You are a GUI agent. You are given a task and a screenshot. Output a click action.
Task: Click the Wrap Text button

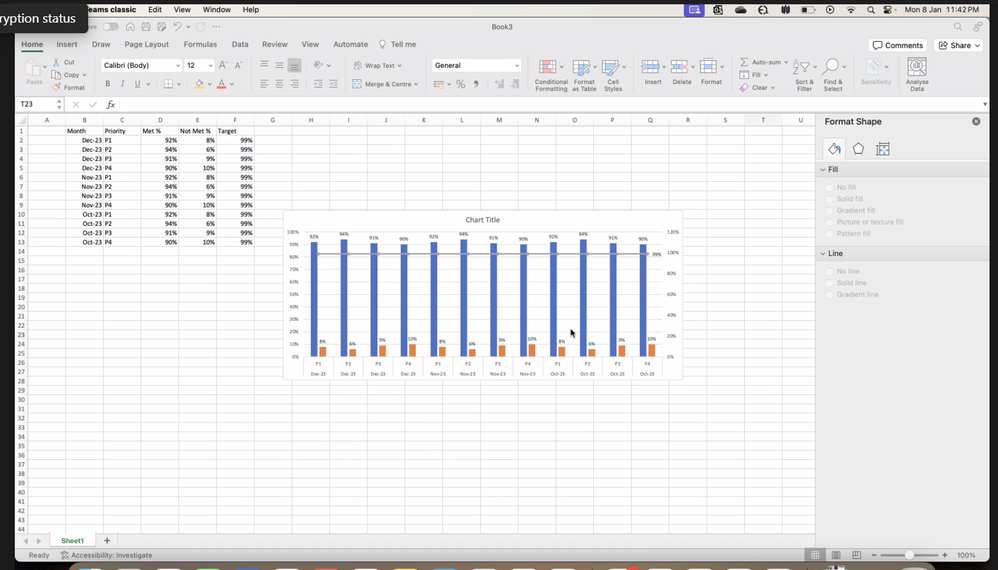[x=377, y=66]
